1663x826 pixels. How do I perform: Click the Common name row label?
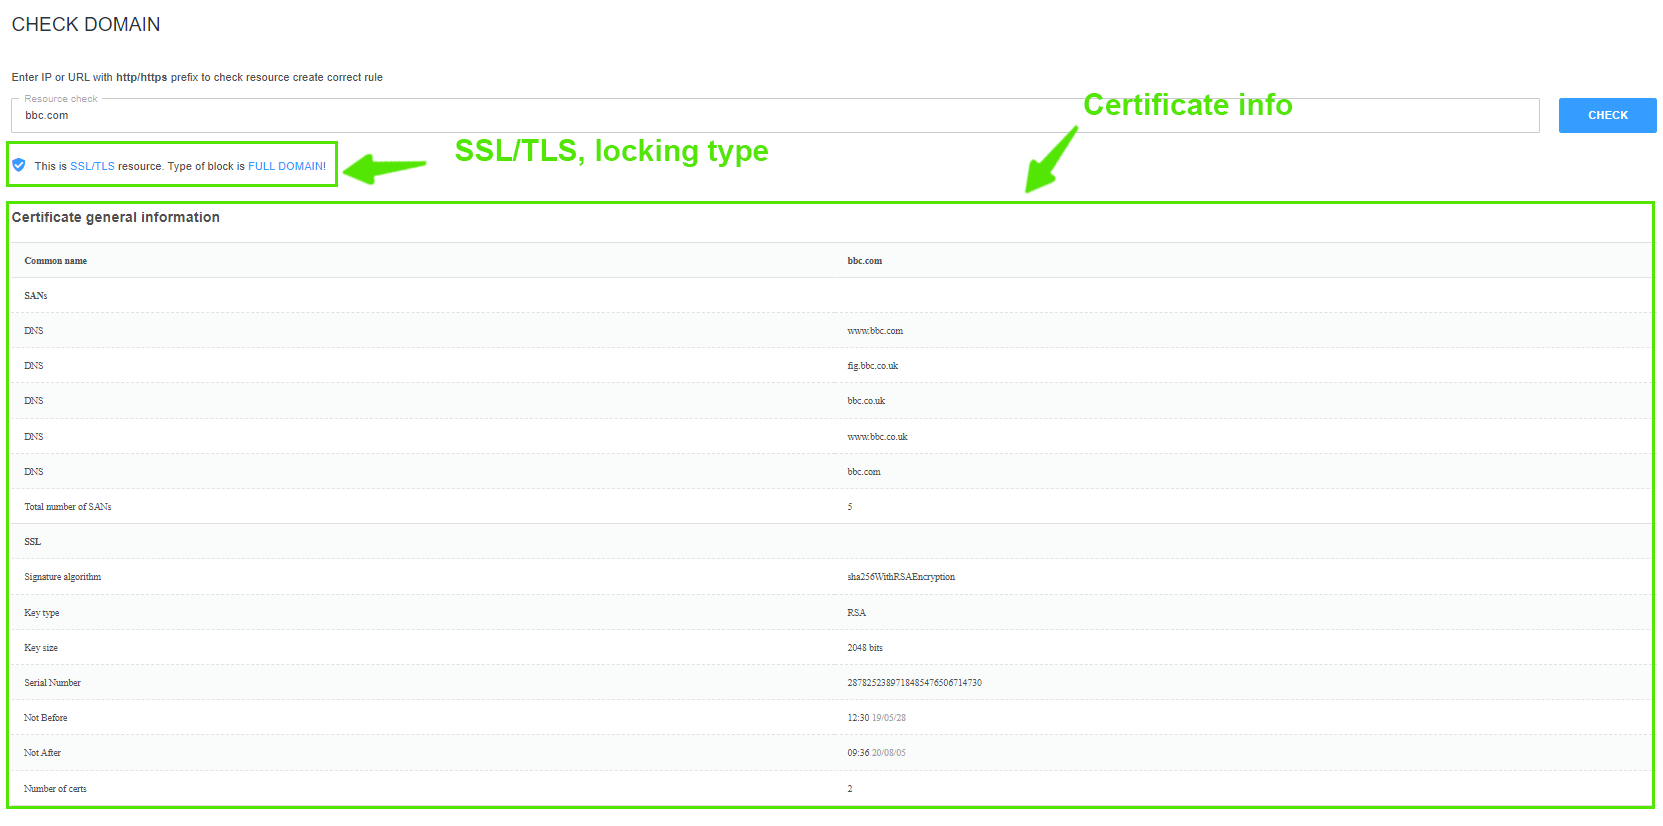pyautogui.click(x=56, y=261)
